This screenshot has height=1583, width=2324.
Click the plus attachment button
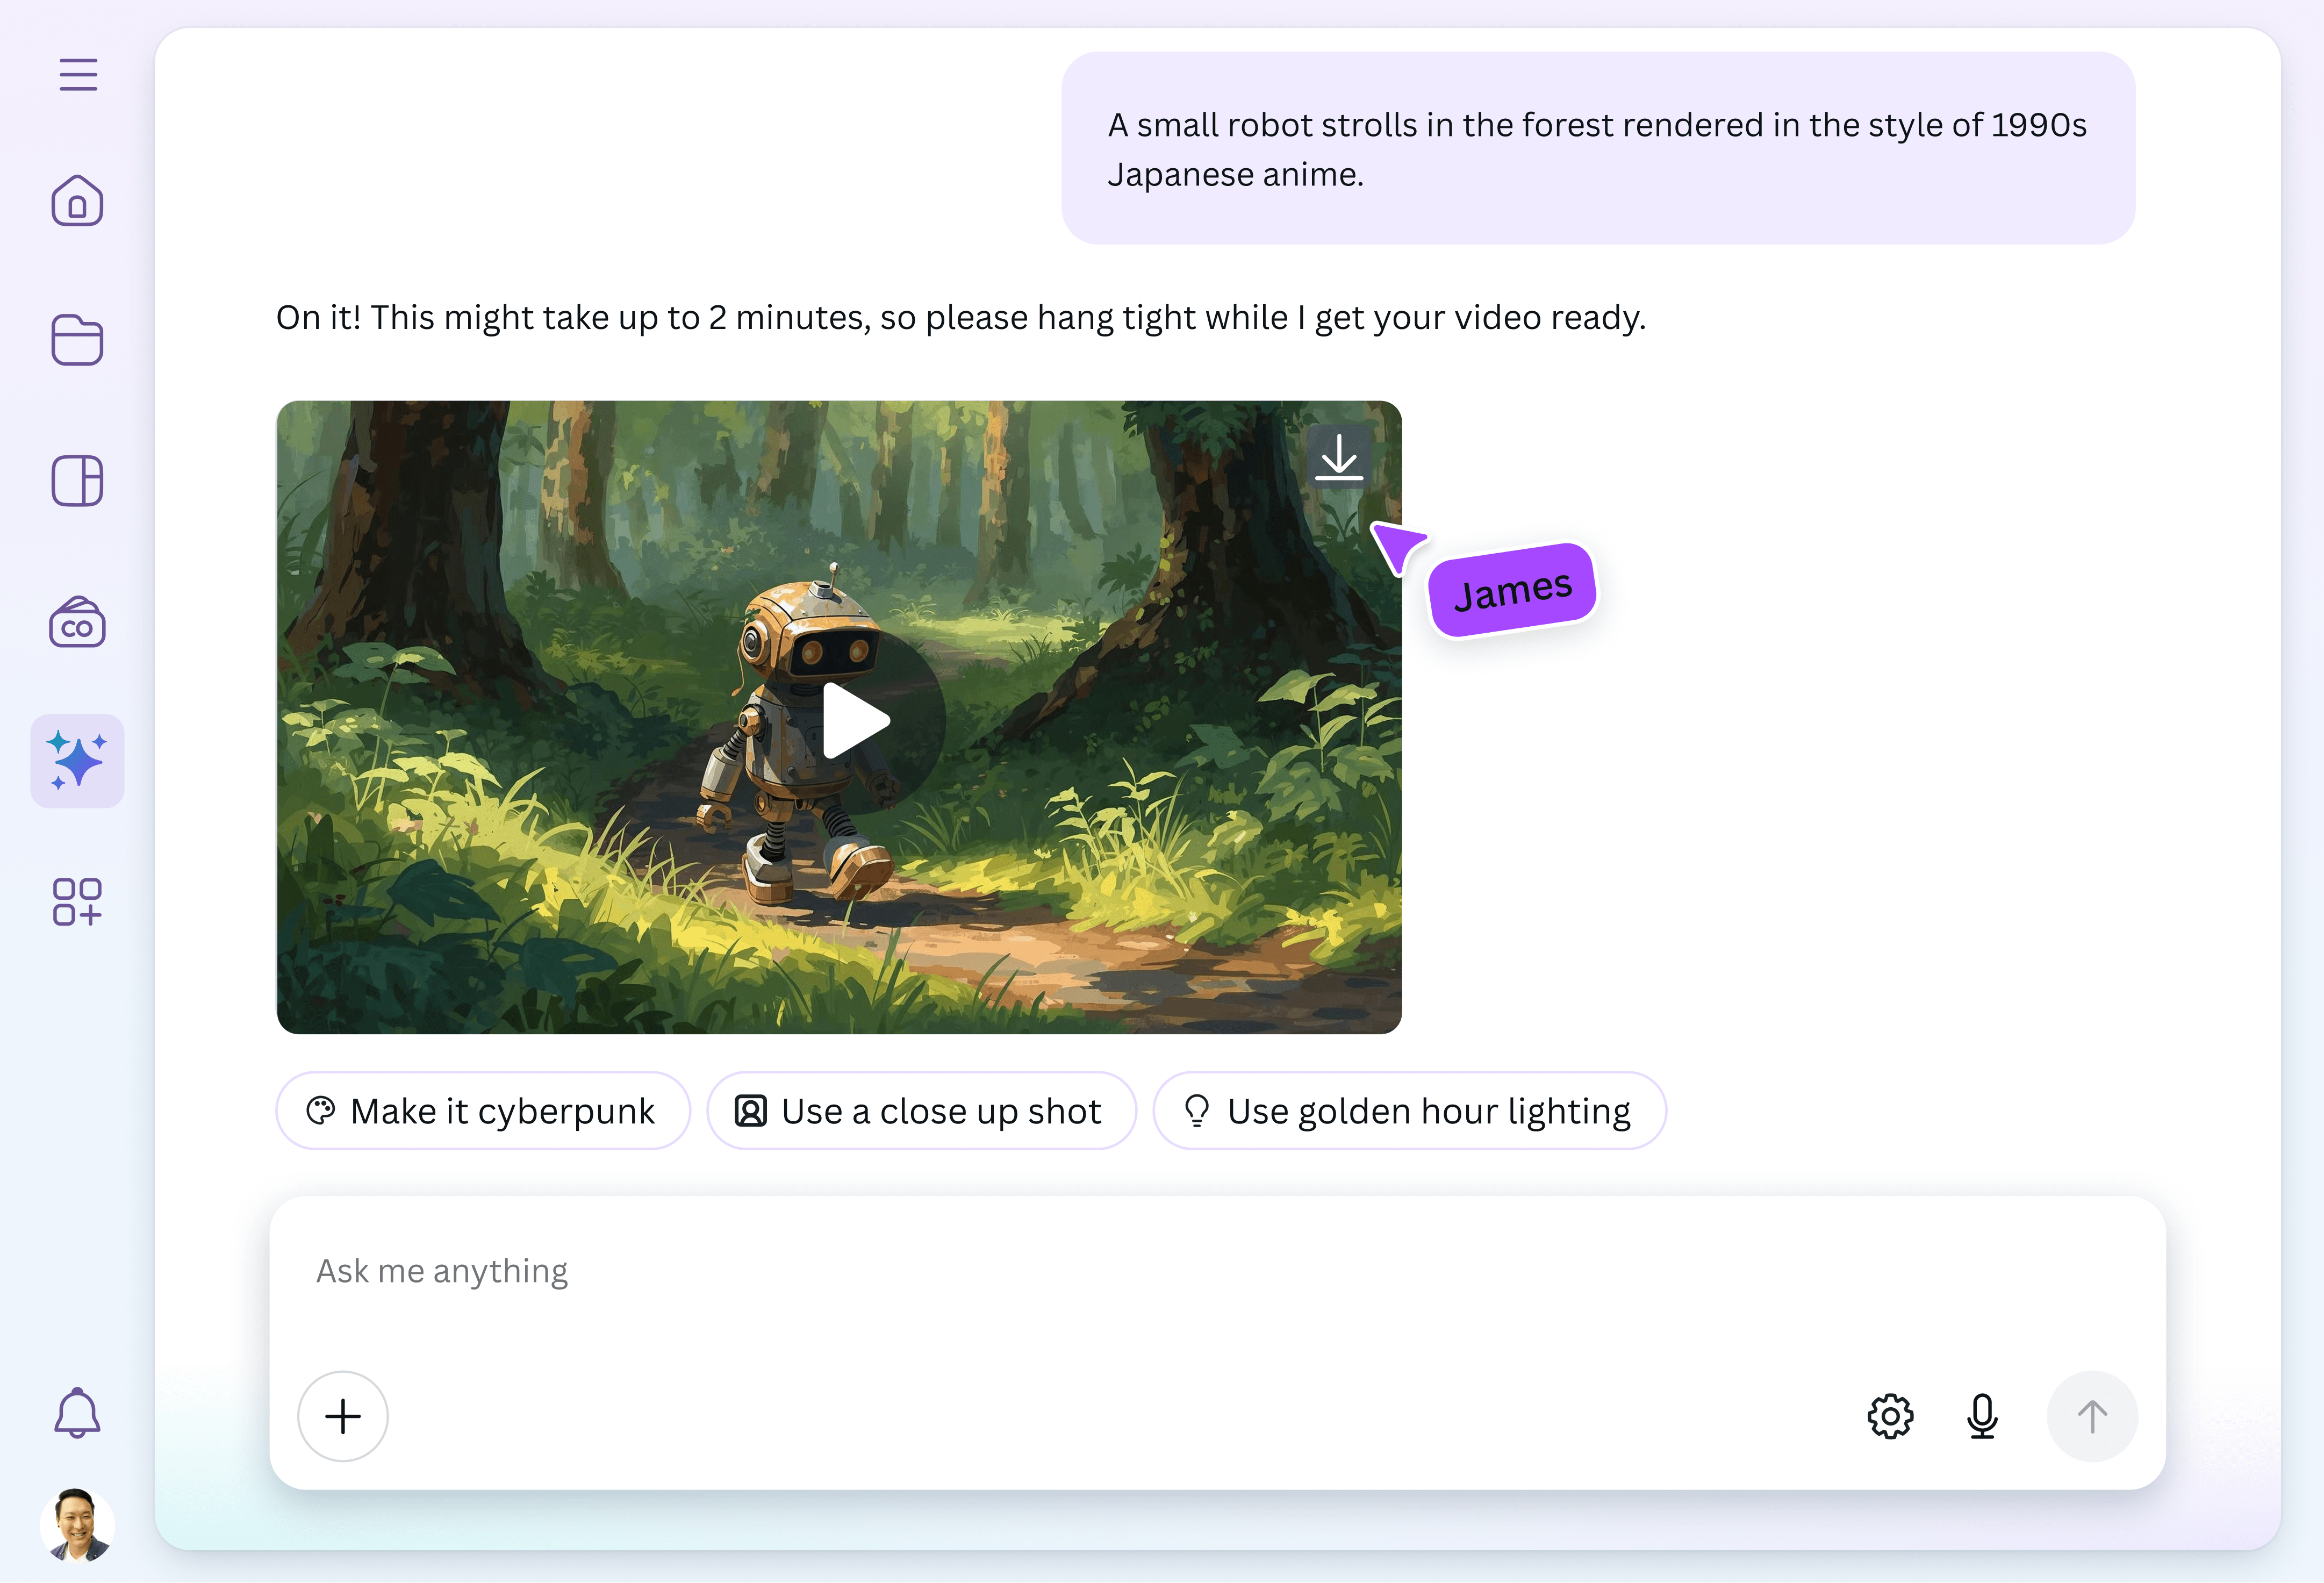(x=343, y=1416)
